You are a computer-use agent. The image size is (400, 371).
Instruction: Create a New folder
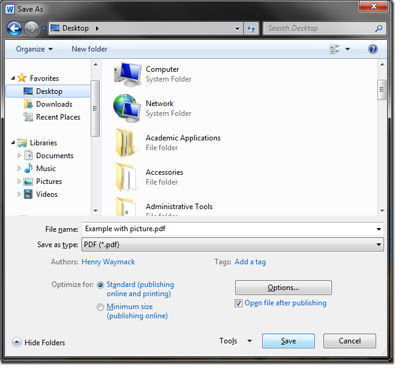pos(89,49)
